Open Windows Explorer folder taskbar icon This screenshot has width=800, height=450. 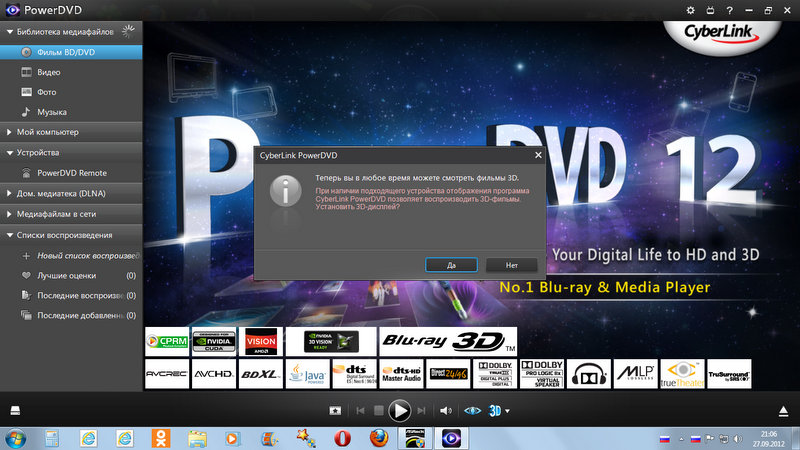tap(197, 438)
